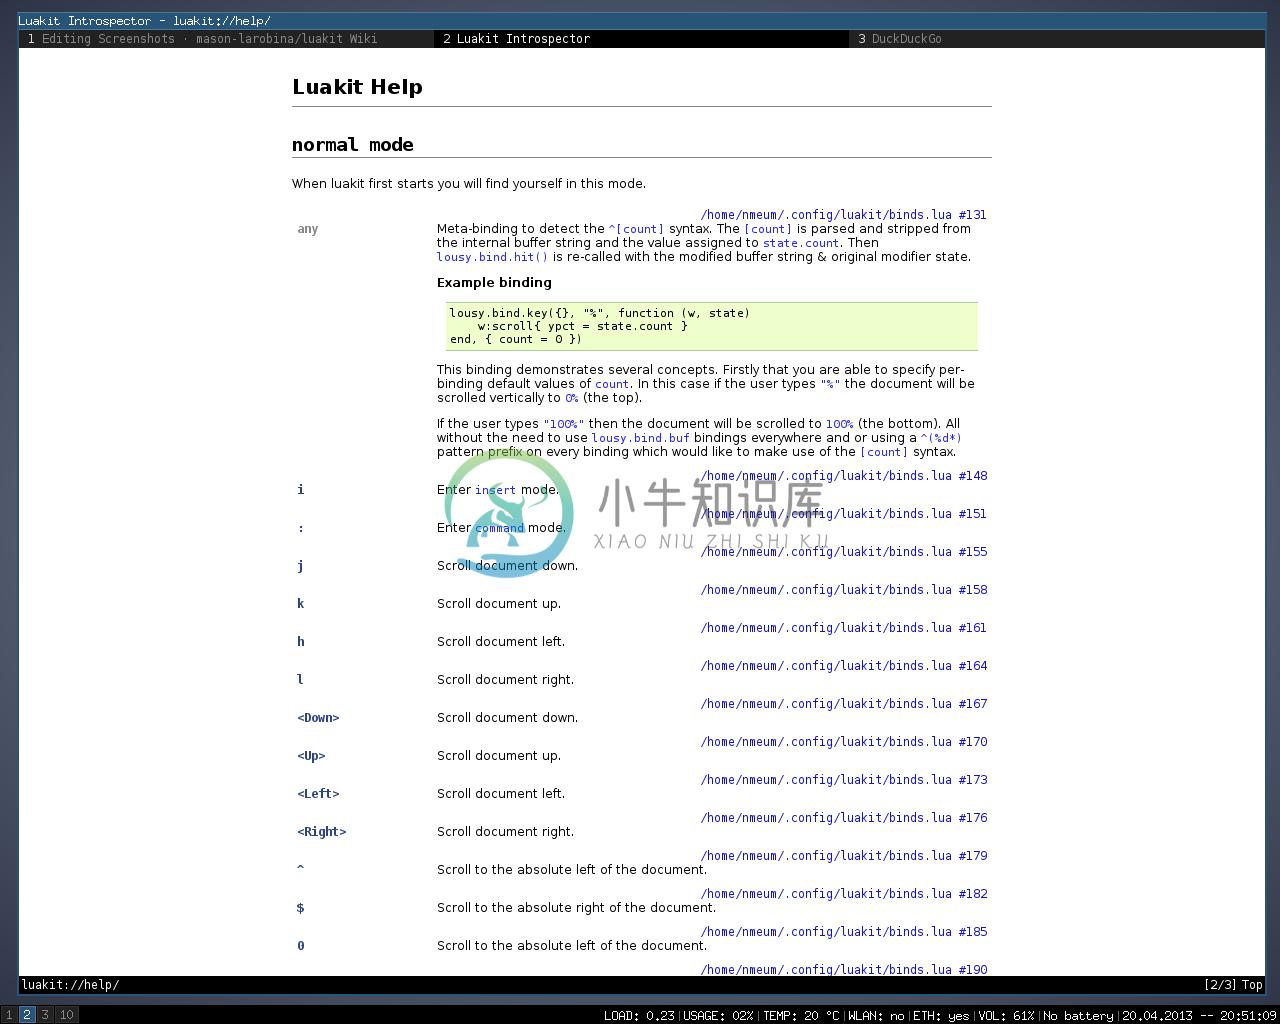Click the 'insert' mode link

[x=495, y=490]
